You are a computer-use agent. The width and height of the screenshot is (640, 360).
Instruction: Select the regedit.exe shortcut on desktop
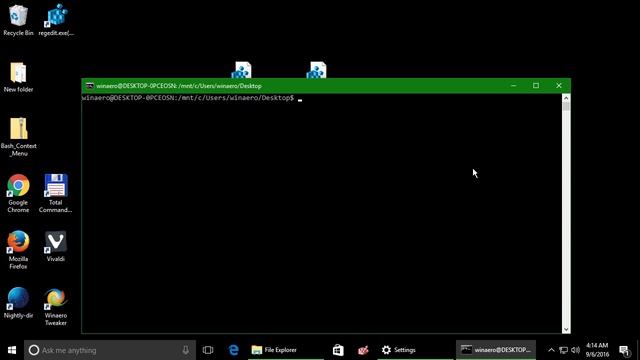click(x=56, y=20)
